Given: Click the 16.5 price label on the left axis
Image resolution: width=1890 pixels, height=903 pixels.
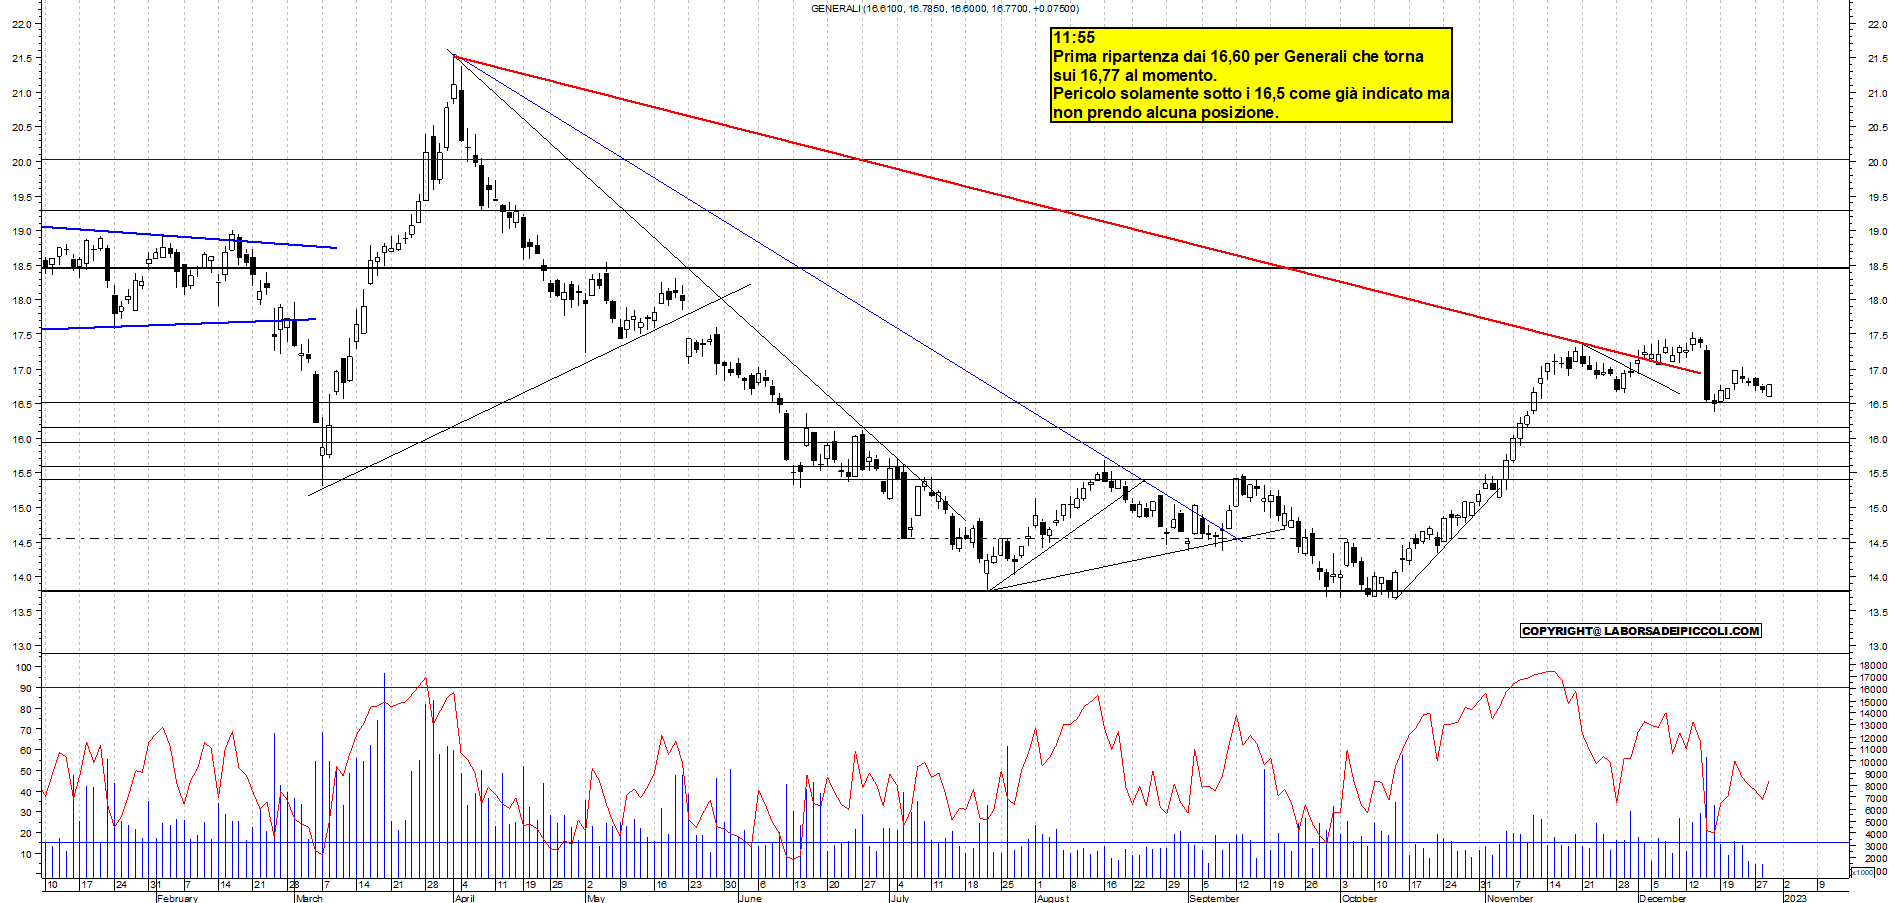Looking at the screenshot, I should 20,405.
